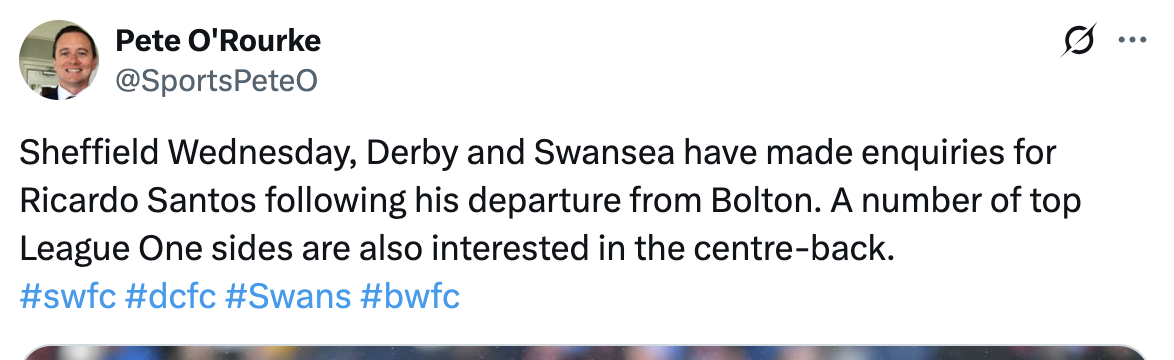Open the attached image preview below the hashtags
This screenshot has height=360, width=1174.
586,353
